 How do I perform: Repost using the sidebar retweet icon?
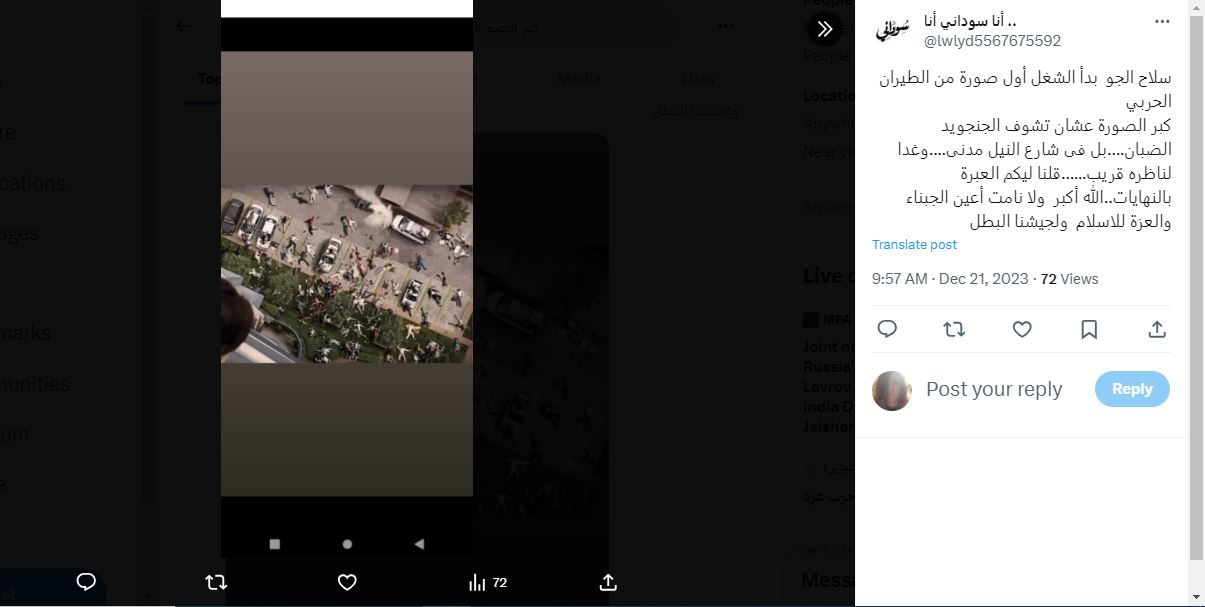(x=953, y=329)
